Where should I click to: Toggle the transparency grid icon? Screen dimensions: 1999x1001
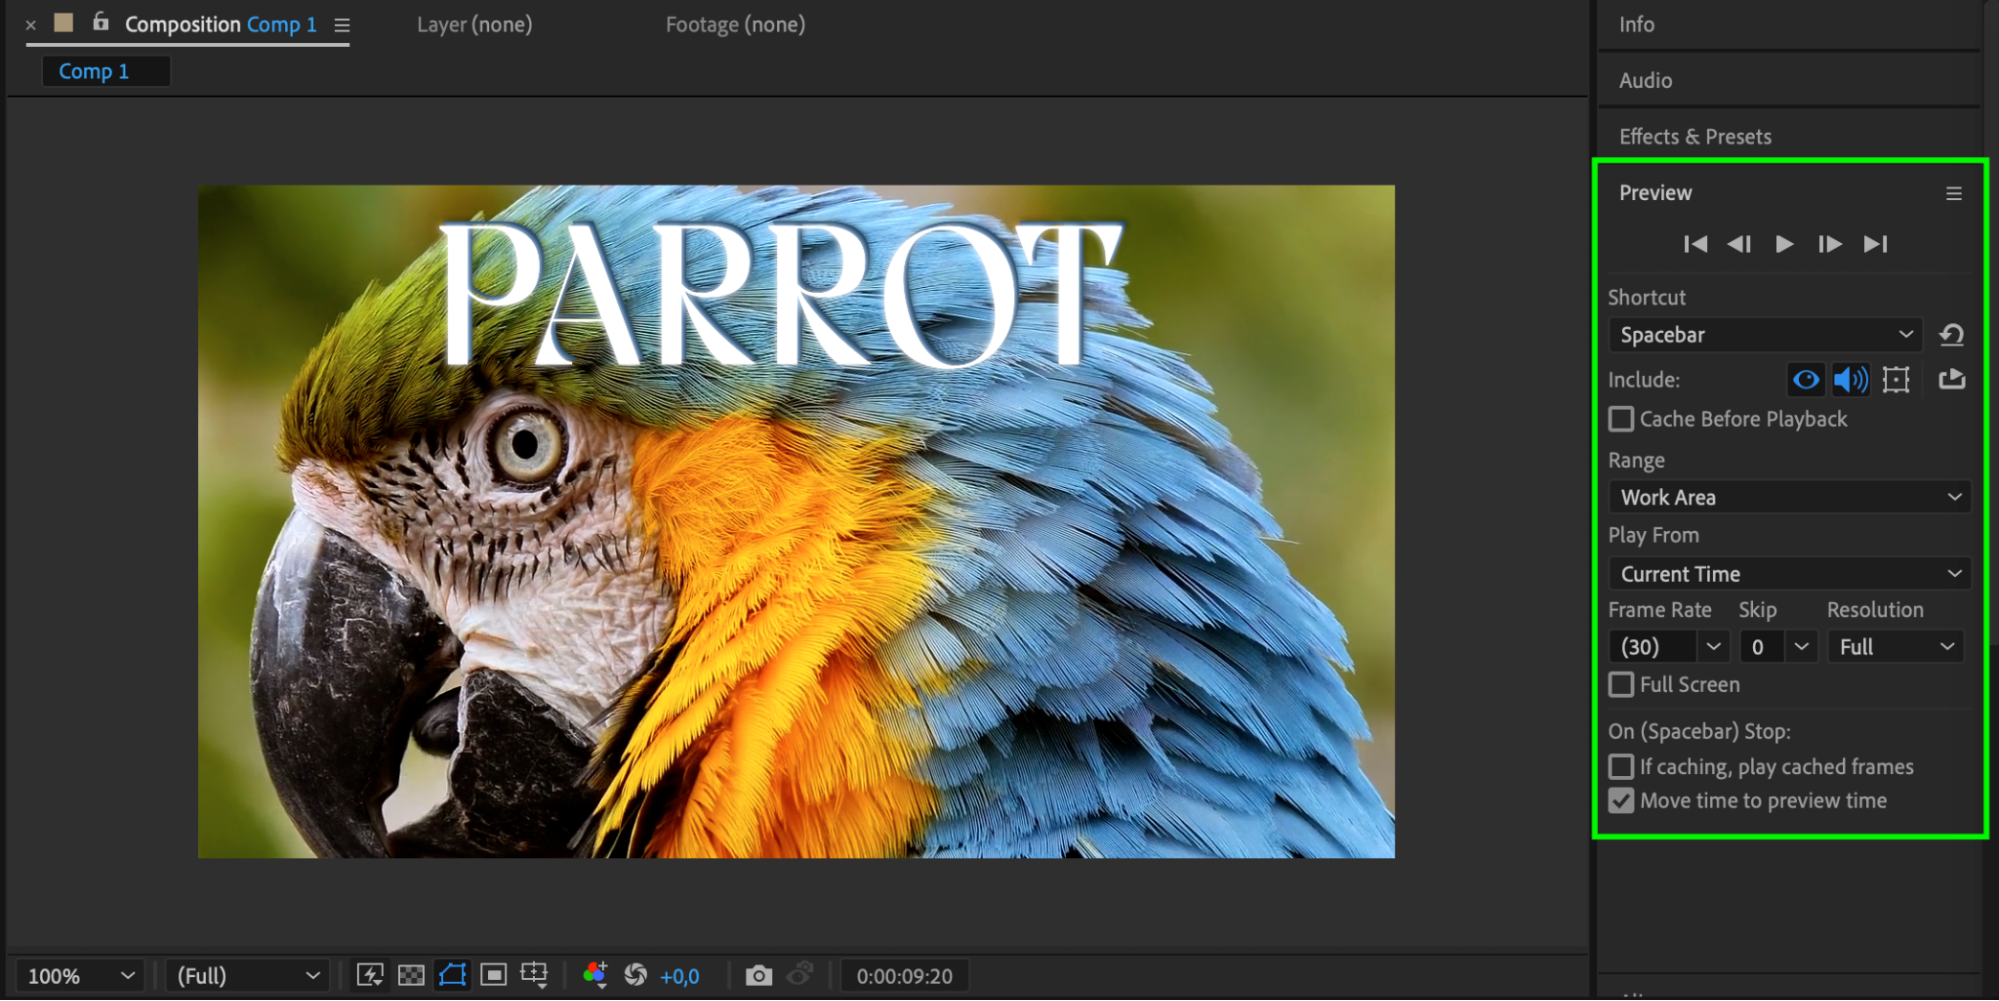411,975
